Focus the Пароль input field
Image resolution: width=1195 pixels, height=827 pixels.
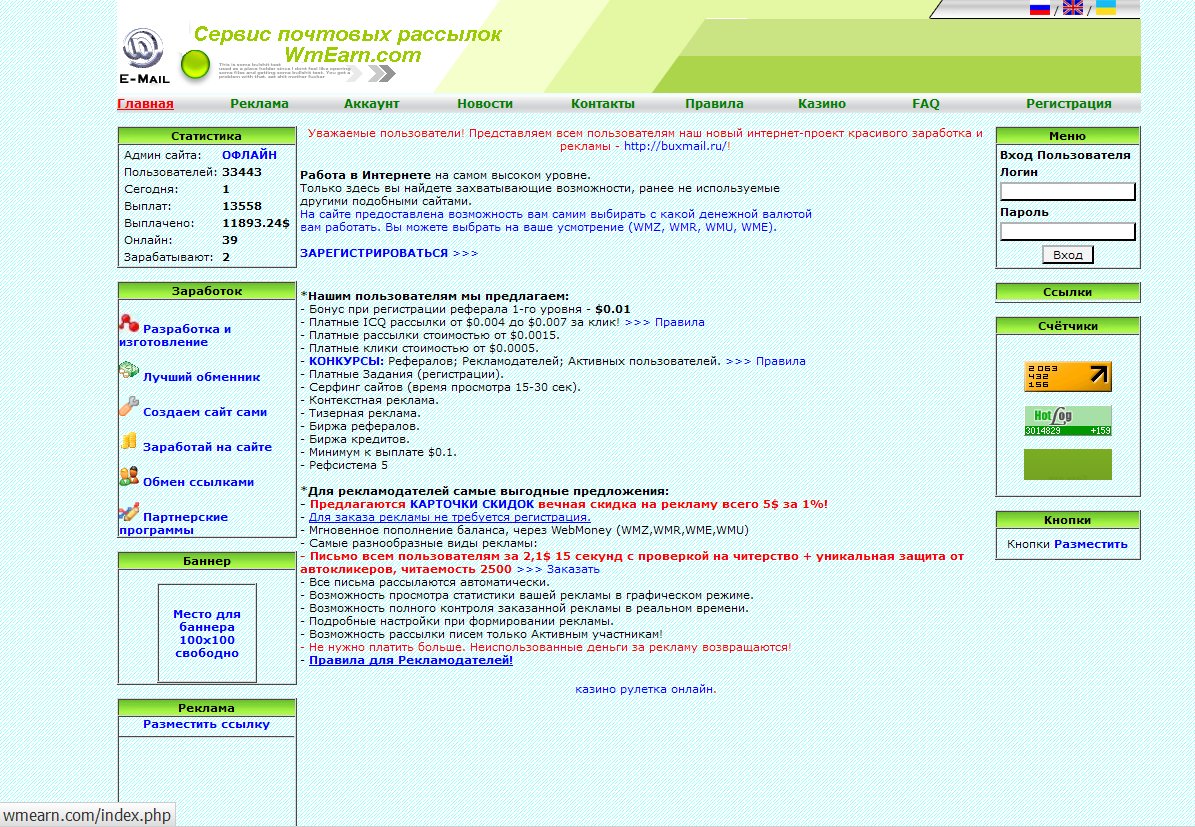click(x=1068, y=232)
